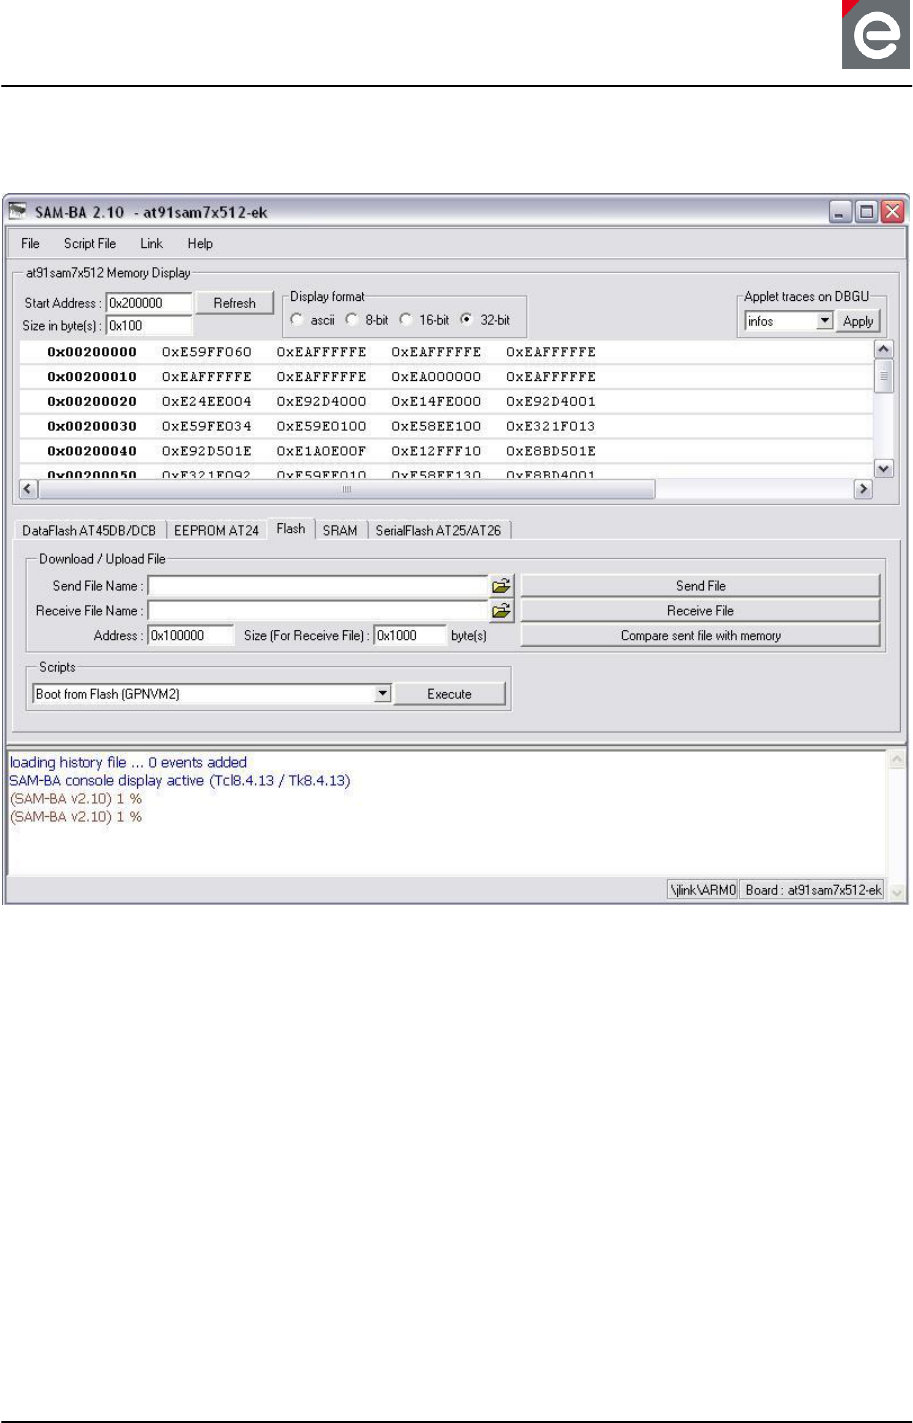Viewport: 913px width, 1423px height.
Task: Select the Flash tab
Action: tap(291, 529)
